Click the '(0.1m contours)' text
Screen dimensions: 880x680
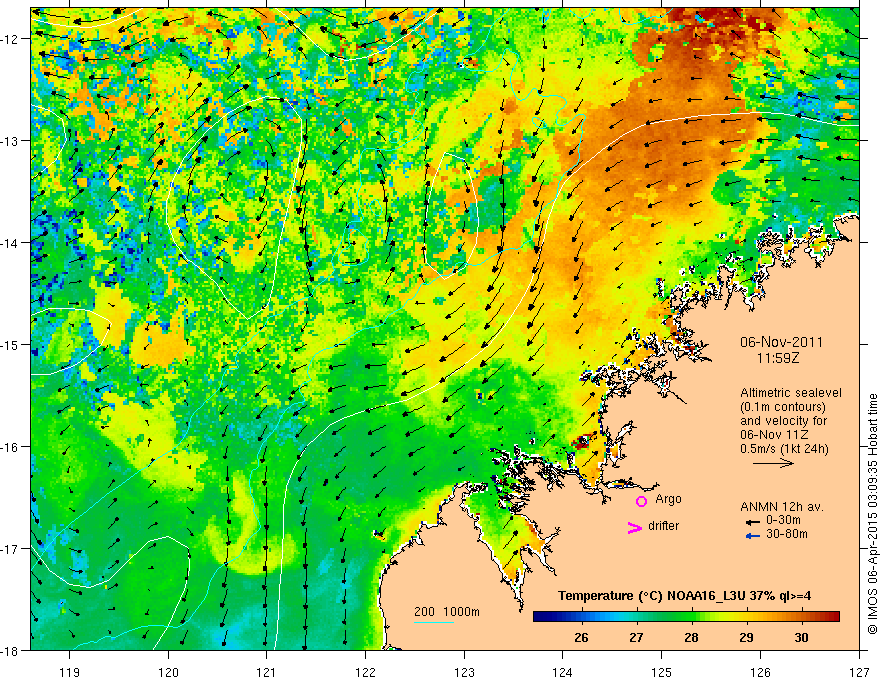click(x=783, y=407)
